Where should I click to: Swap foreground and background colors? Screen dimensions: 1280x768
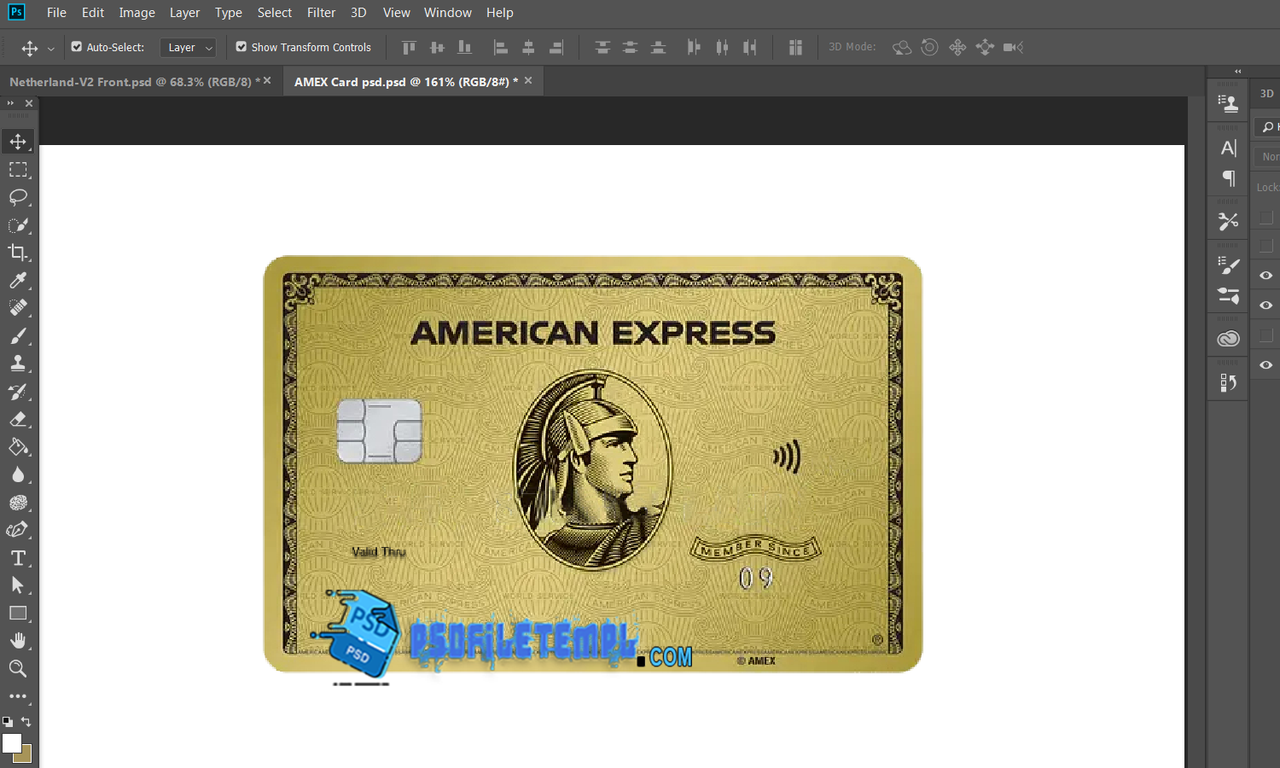[x=27, y=721]
